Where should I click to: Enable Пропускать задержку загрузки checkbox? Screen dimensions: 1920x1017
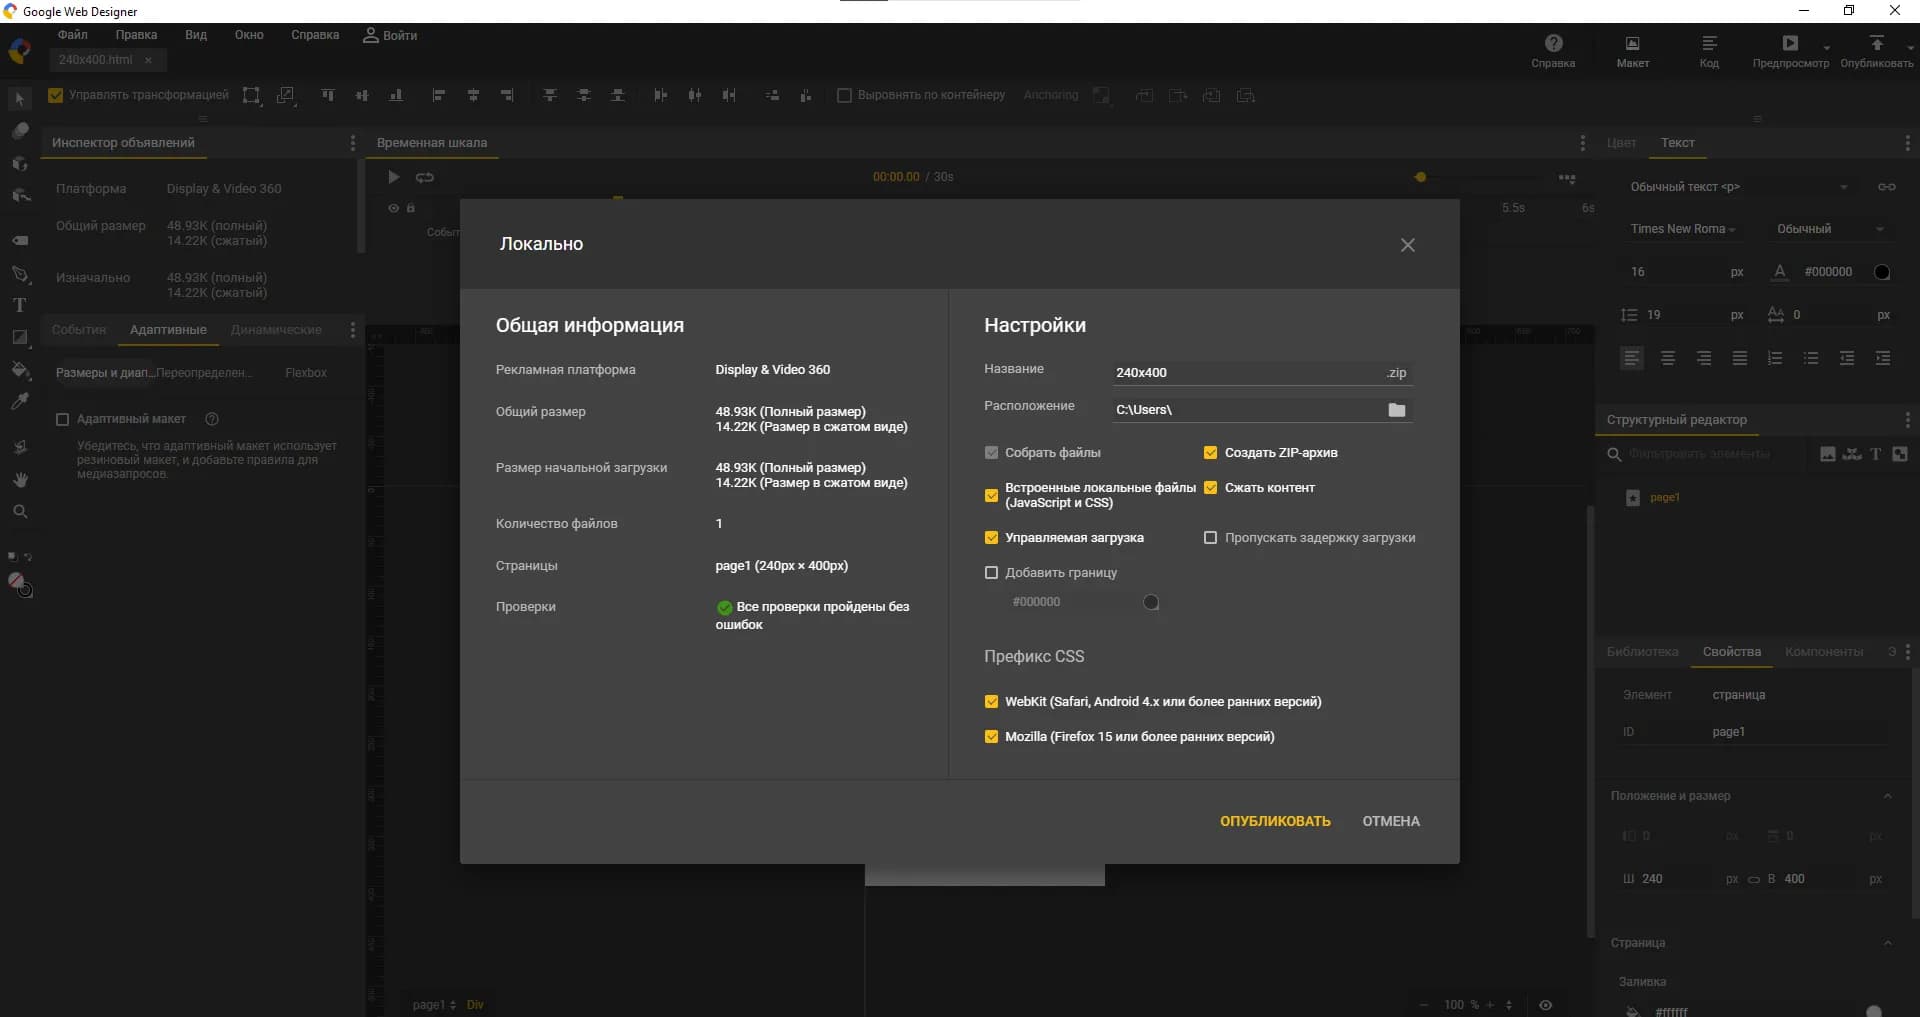[1210, 538]
